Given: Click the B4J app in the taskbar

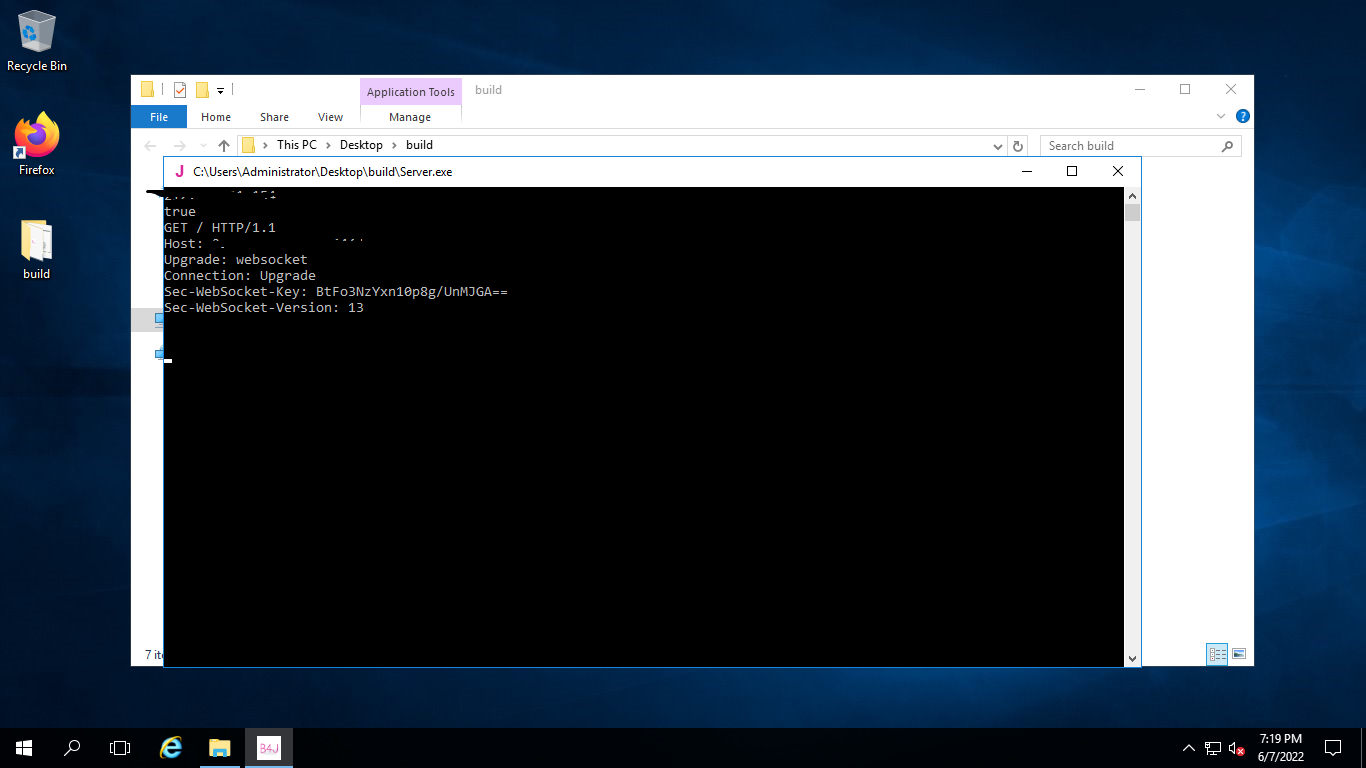Looking at the screenshot, I should coord(269,747).
